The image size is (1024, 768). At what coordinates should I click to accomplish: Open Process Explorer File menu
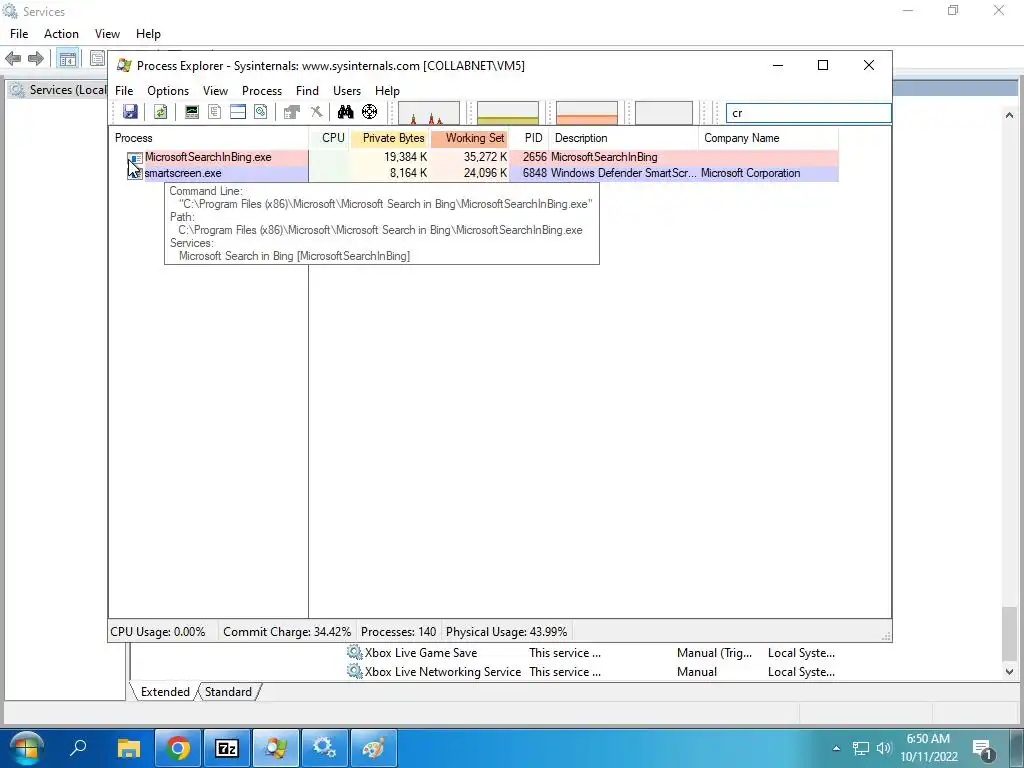[x=124, y=91]
